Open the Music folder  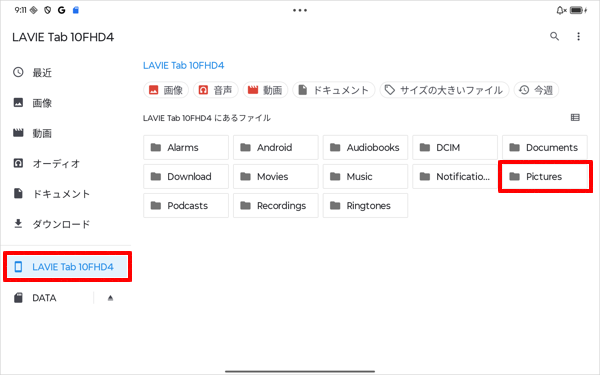point(365,176)
